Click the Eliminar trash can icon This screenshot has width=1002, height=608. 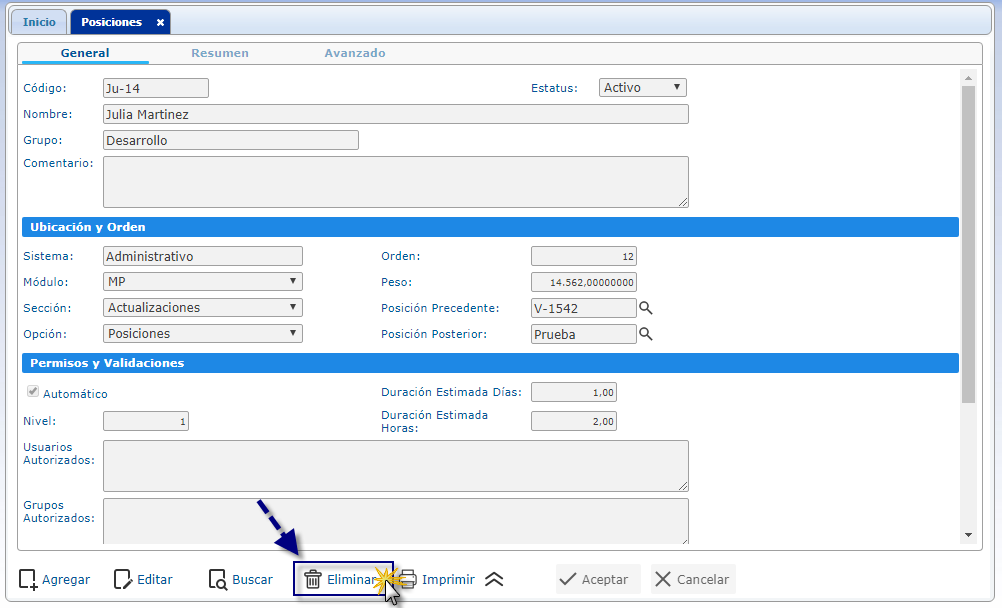(x=313, y=579)
